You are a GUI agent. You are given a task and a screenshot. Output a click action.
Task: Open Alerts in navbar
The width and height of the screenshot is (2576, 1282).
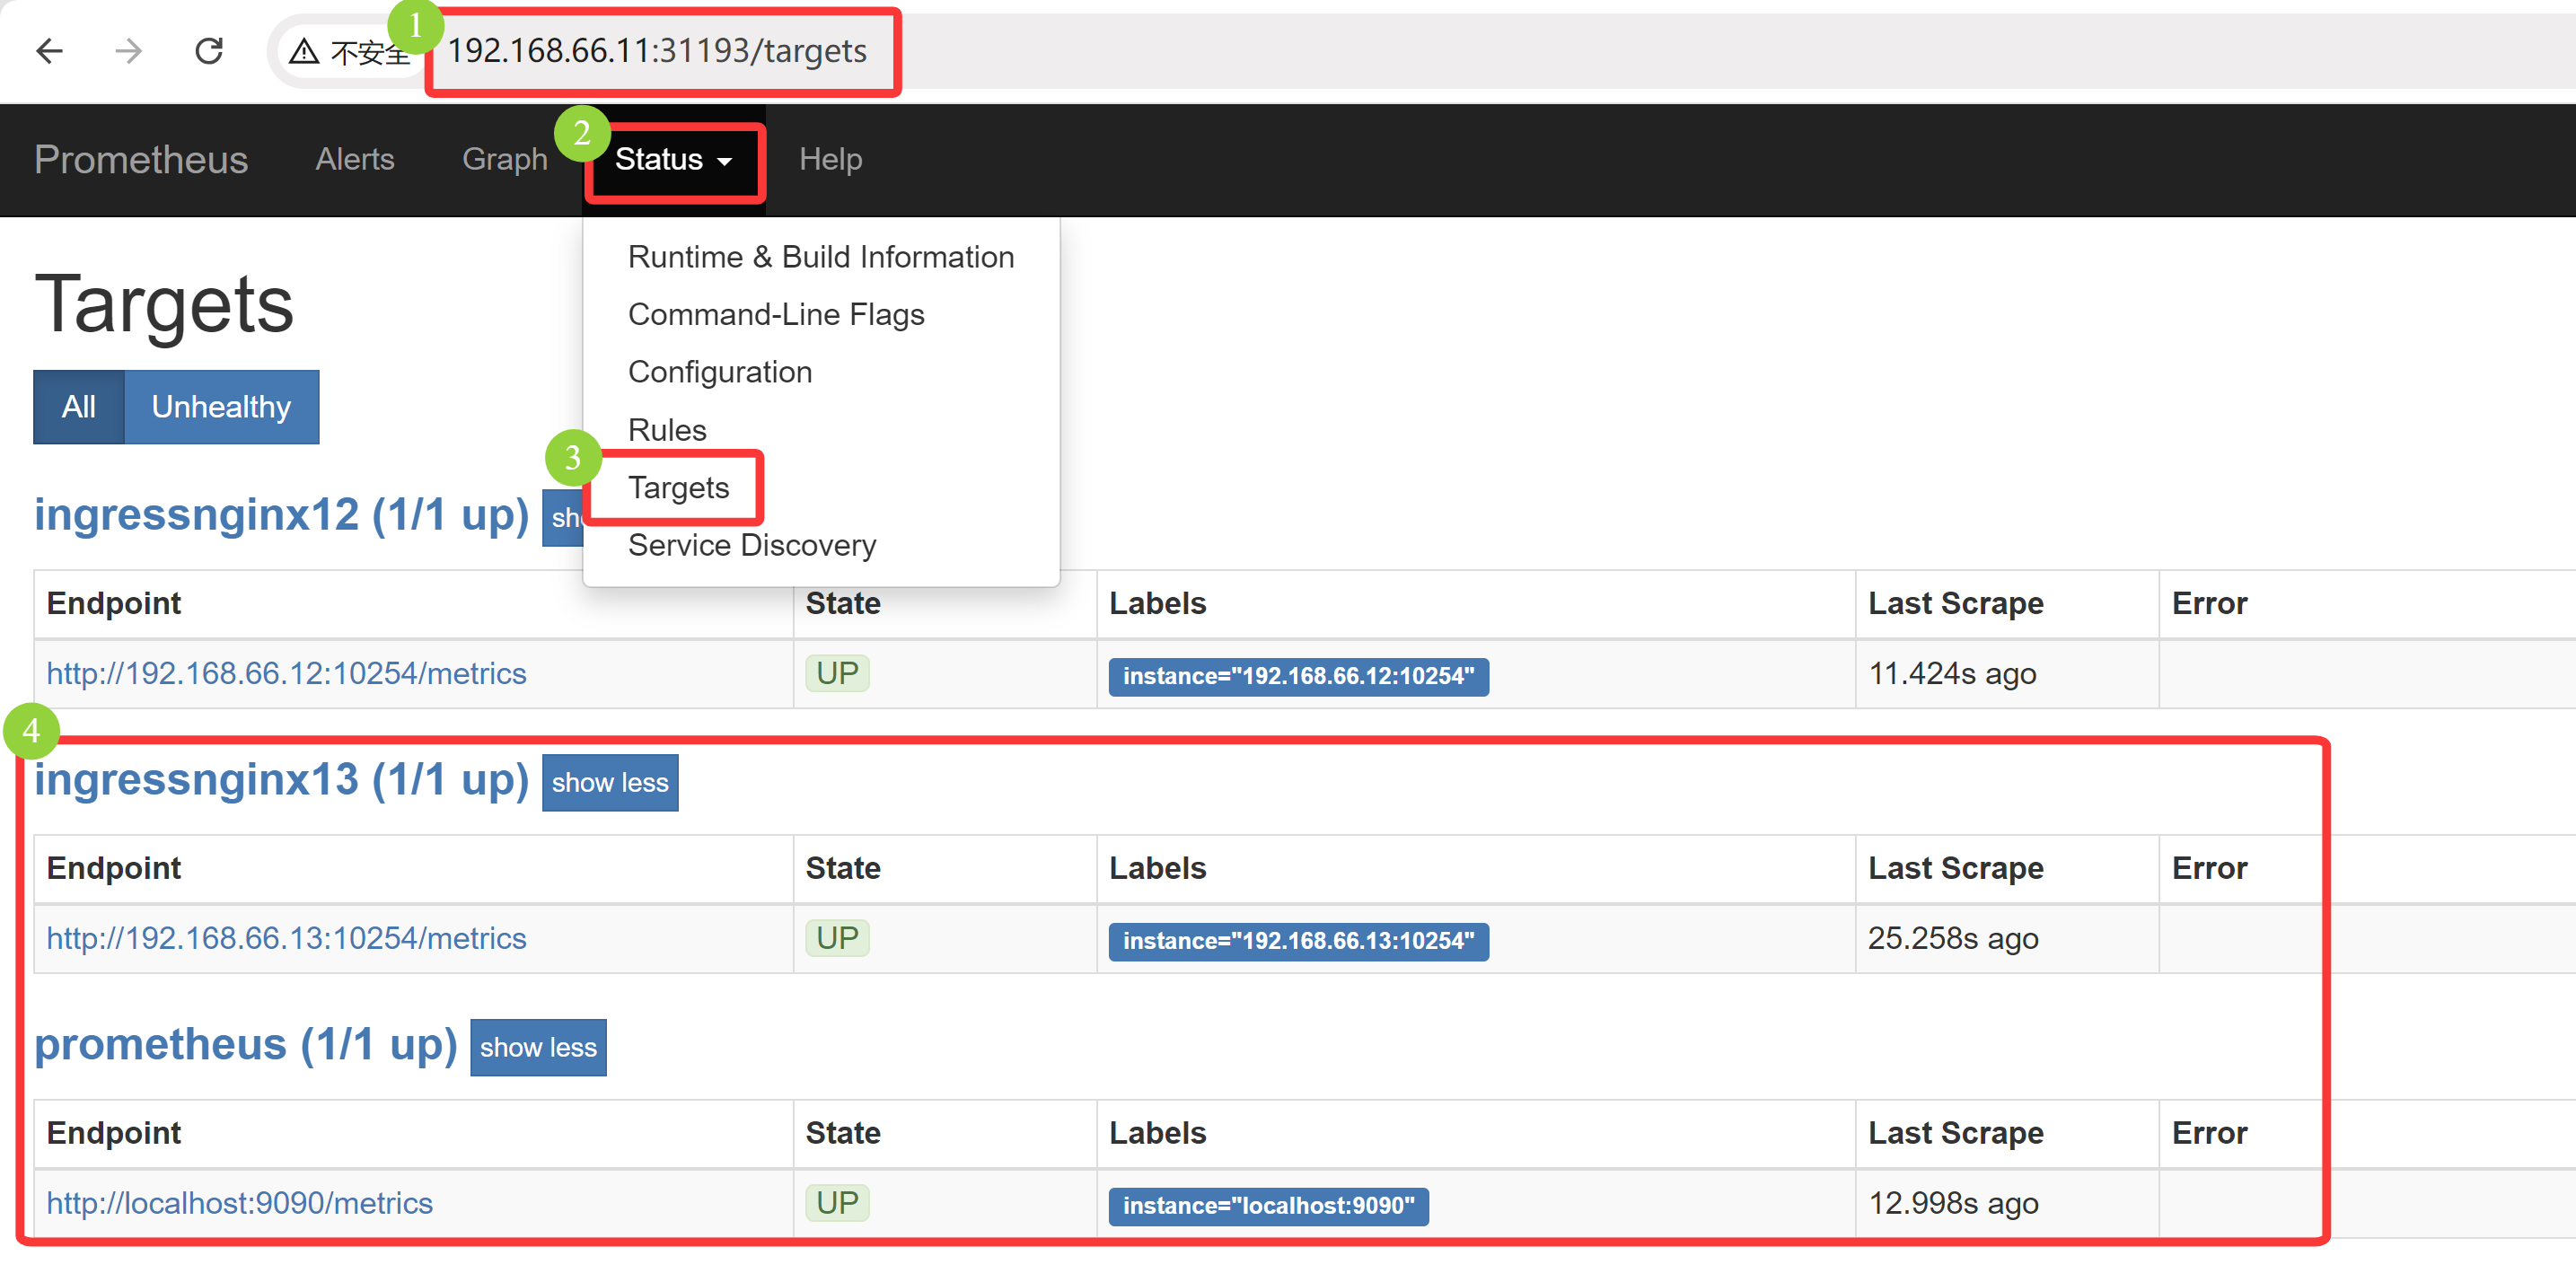pyautogui.click(x=354, y=160)
